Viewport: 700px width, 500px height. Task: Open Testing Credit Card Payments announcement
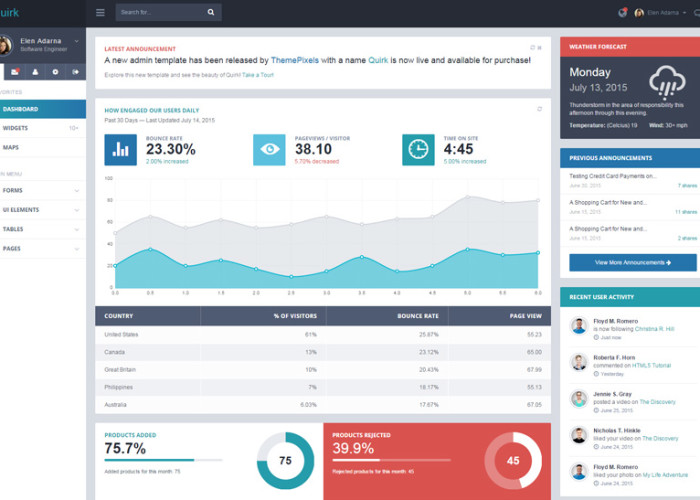coord(613,176)
